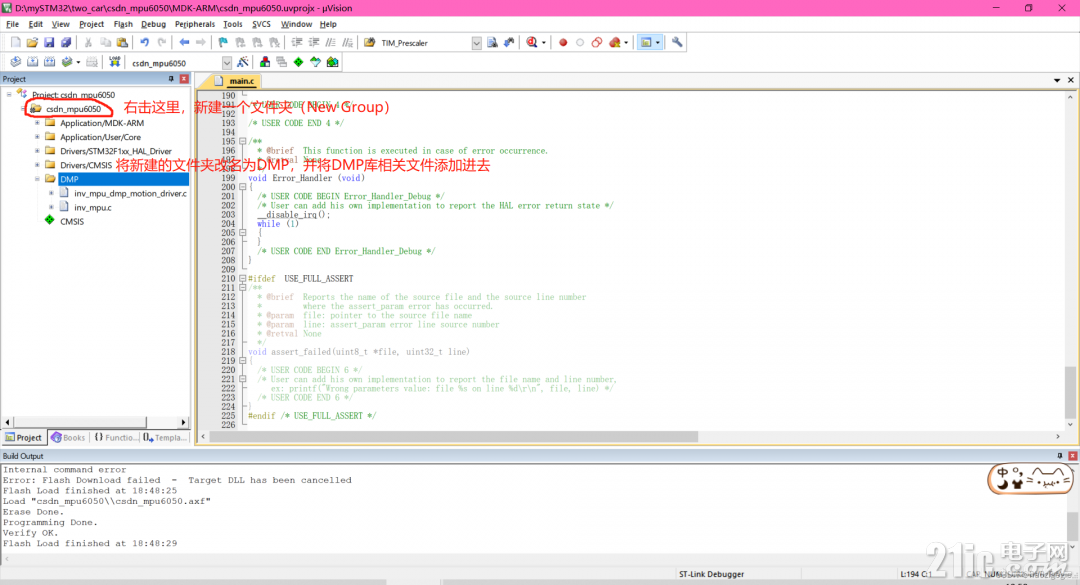Collapse the #ifdef fold at line 210

[242, 278]
